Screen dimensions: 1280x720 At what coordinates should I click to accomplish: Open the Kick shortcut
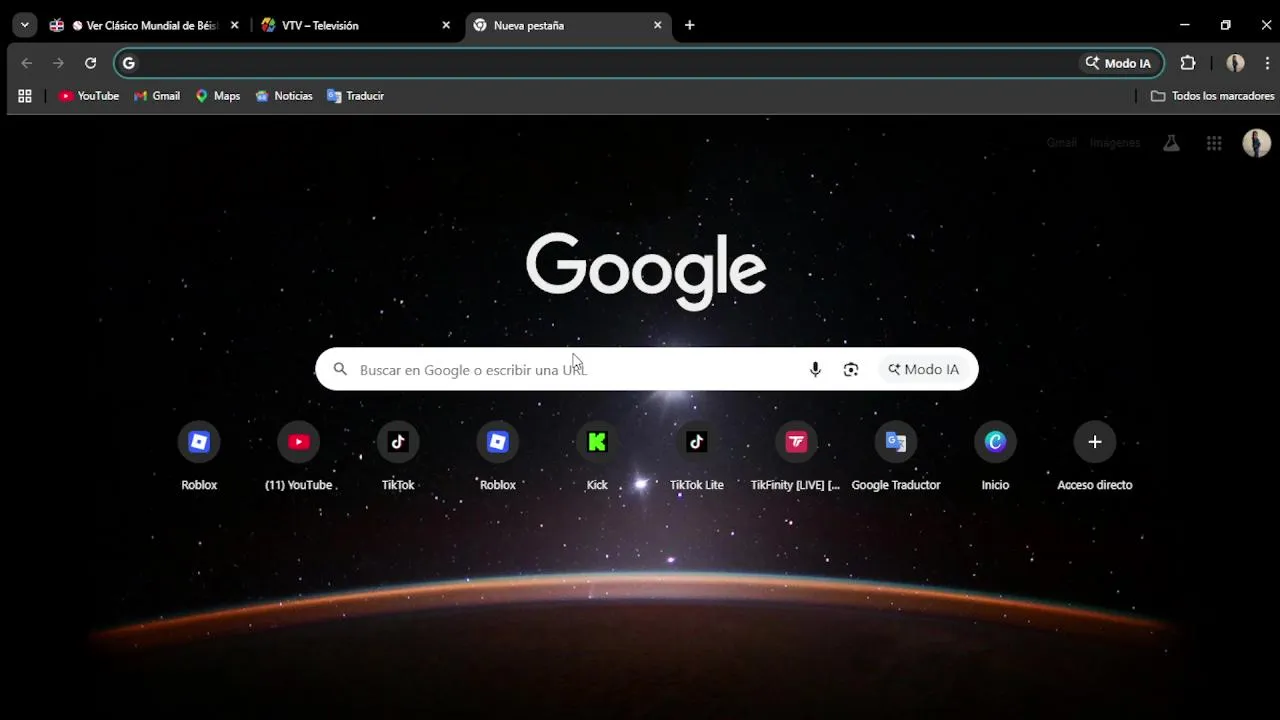coord(597,456)
